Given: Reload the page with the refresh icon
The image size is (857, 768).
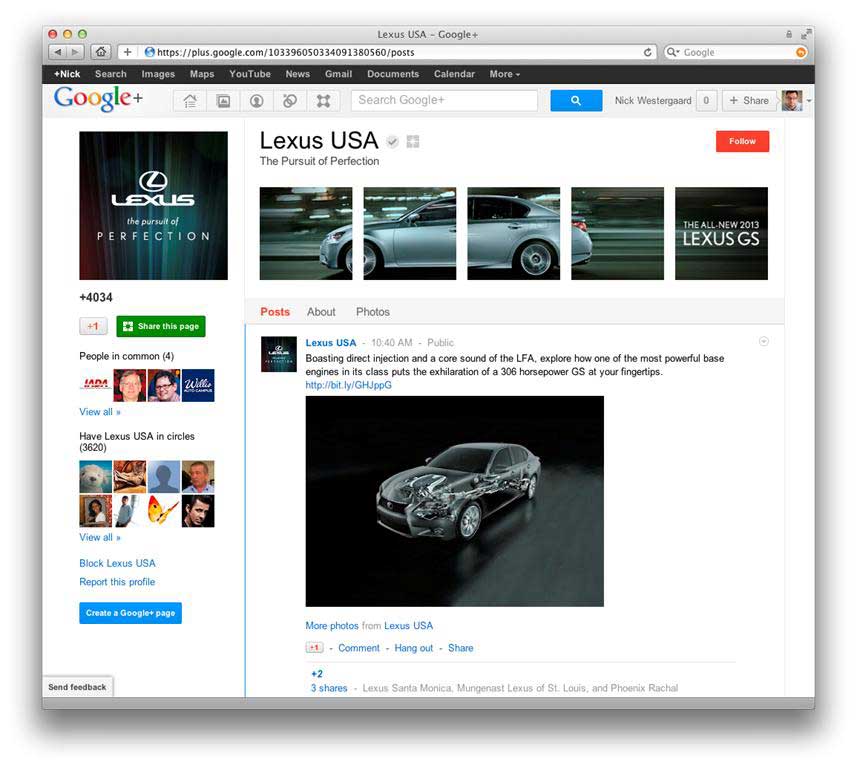Looking at the screenshot, I should (x=648, y=52).
